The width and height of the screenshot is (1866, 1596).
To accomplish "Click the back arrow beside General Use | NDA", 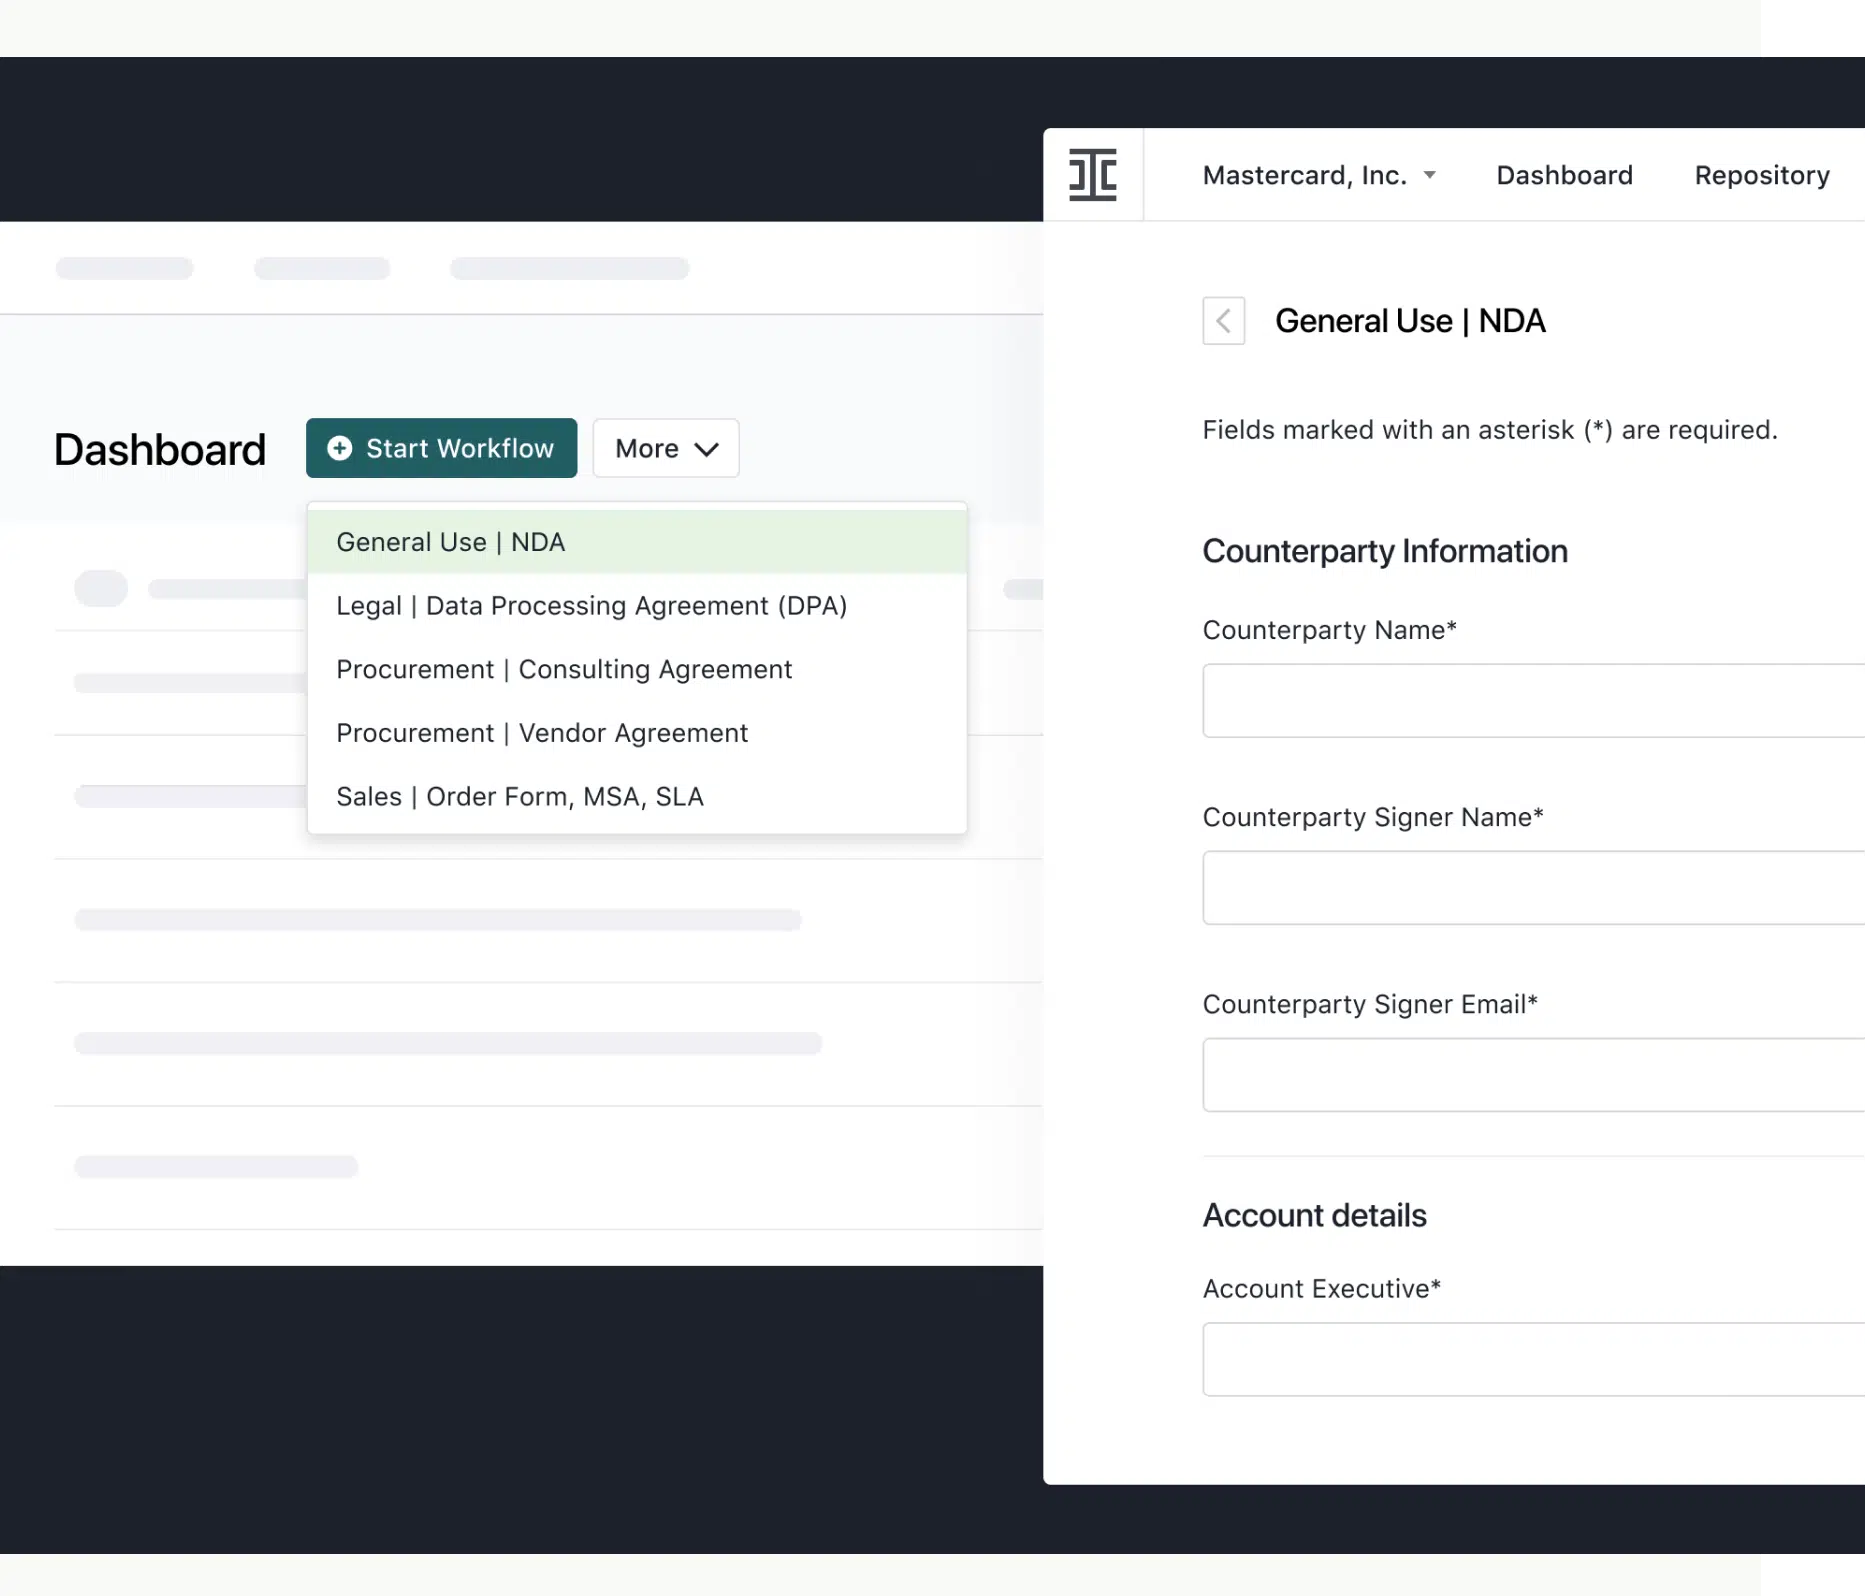I will (x=1223, y=320).
